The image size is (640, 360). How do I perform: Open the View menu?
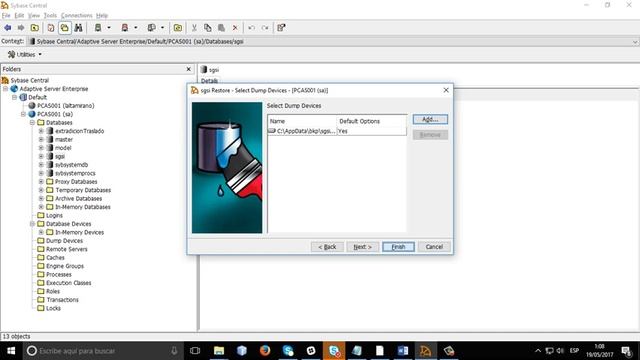(x=34, y=16)
